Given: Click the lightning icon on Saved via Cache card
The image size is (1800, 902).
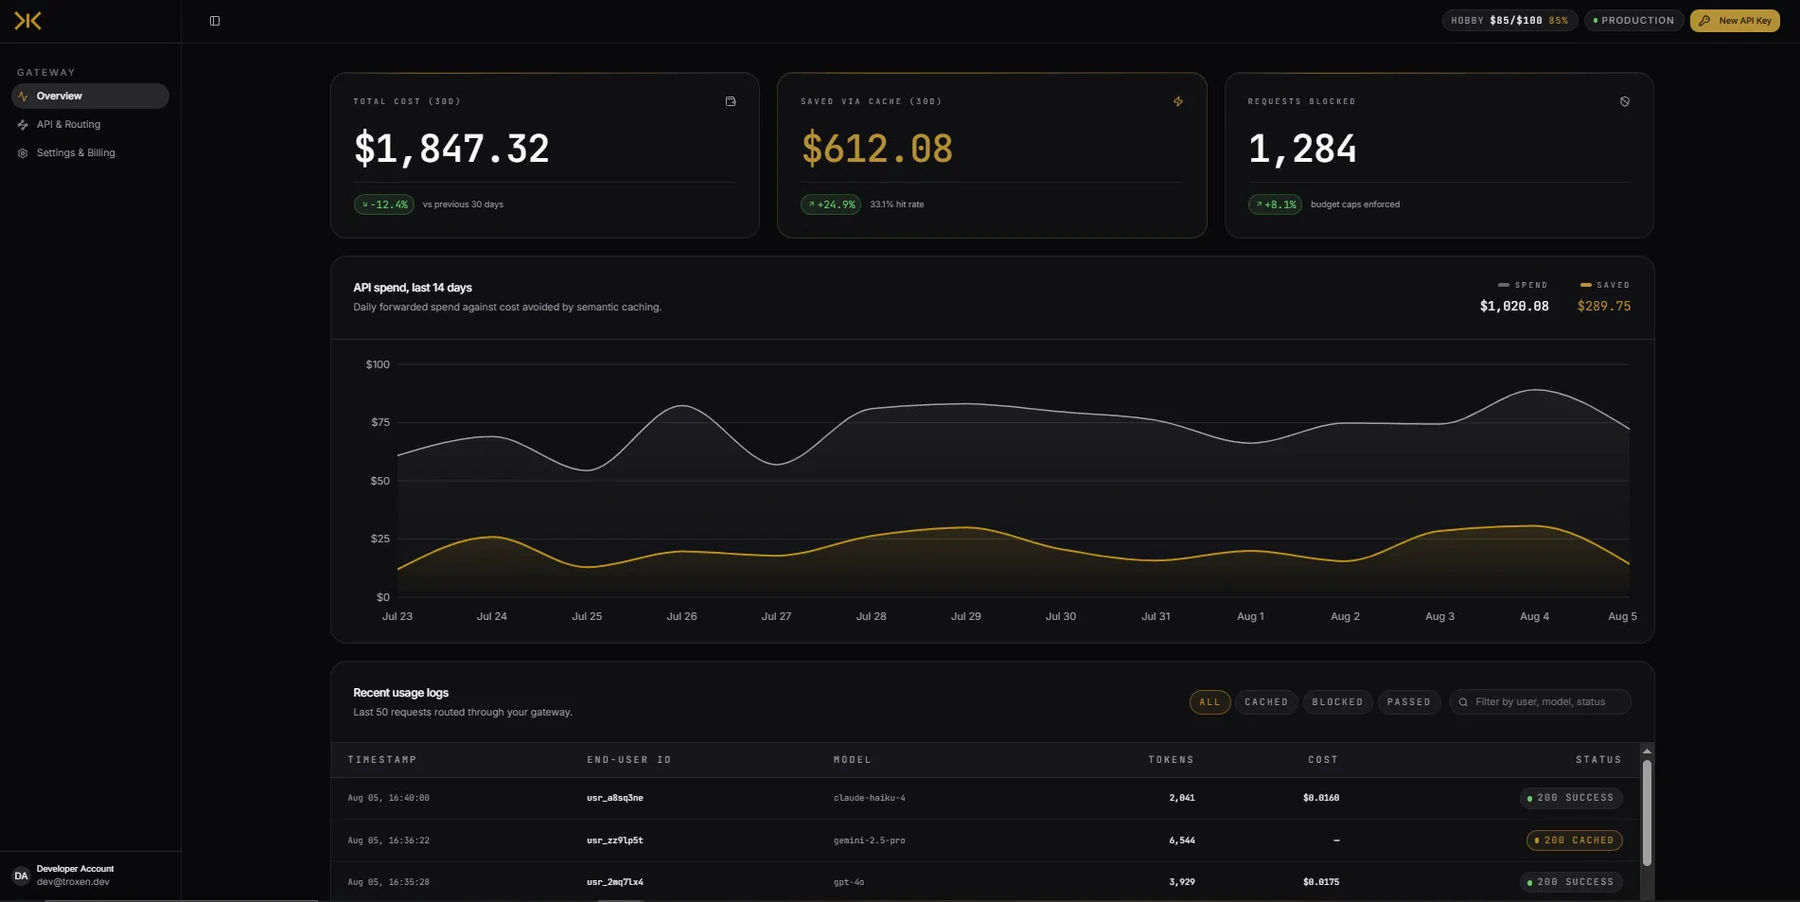Looking at the screenshot, I should coord(1178,101).
